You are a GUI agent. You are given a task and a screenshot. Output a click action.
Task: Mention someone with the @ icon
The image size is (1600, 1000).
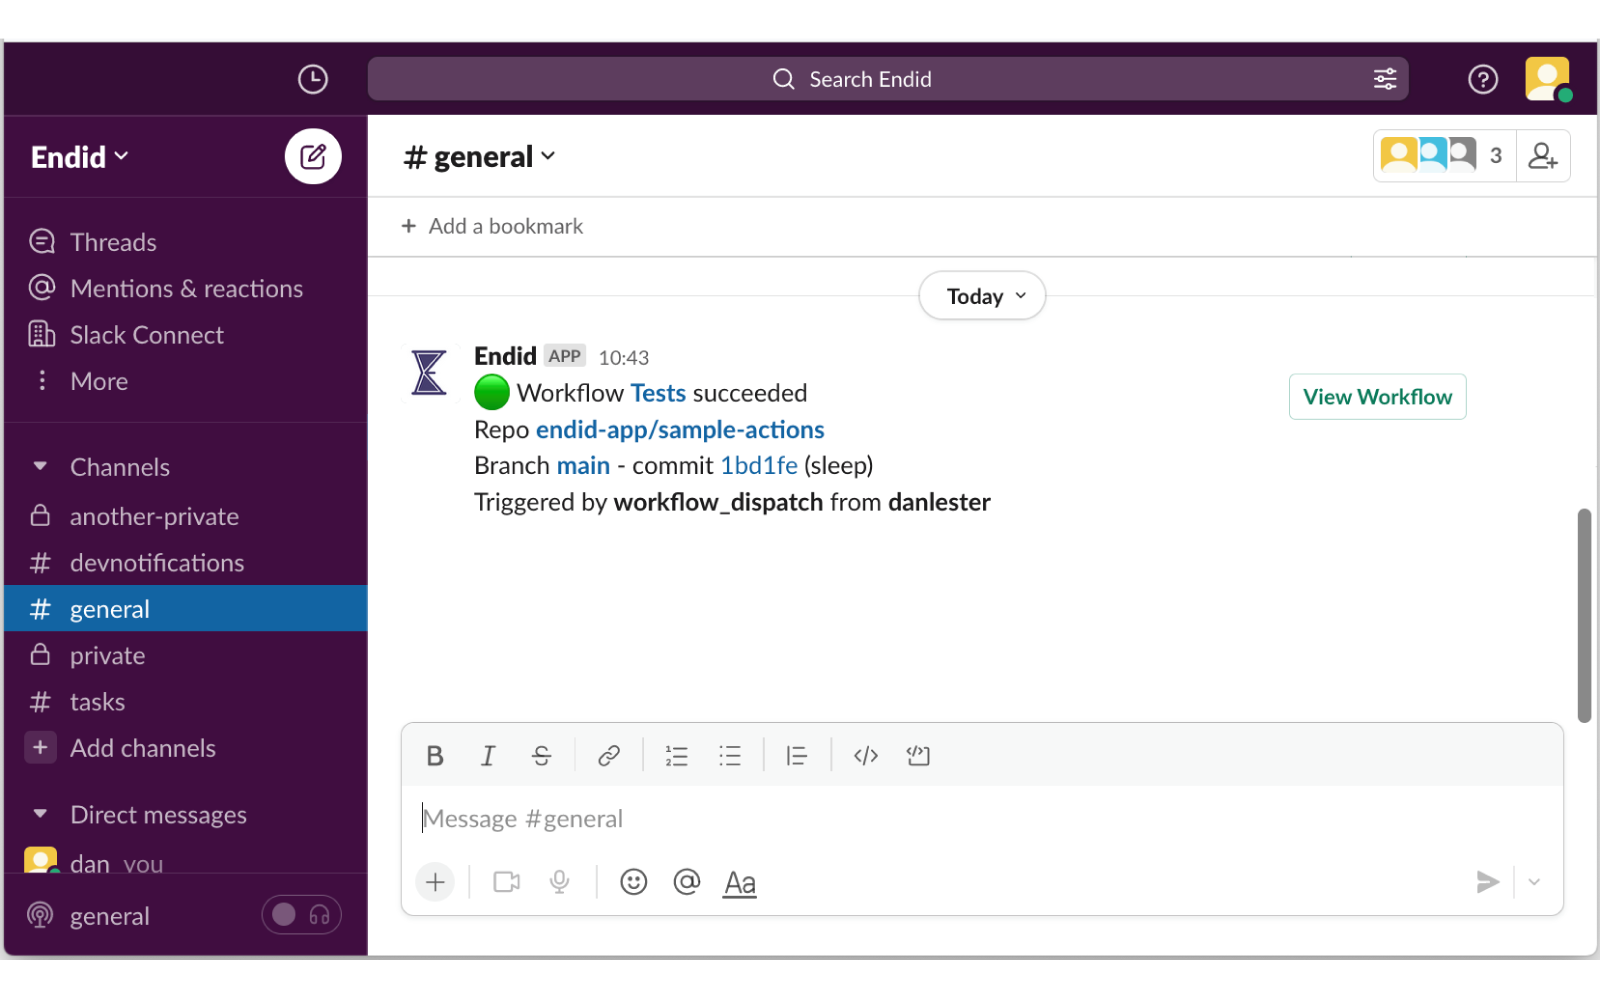click(687, 882)
